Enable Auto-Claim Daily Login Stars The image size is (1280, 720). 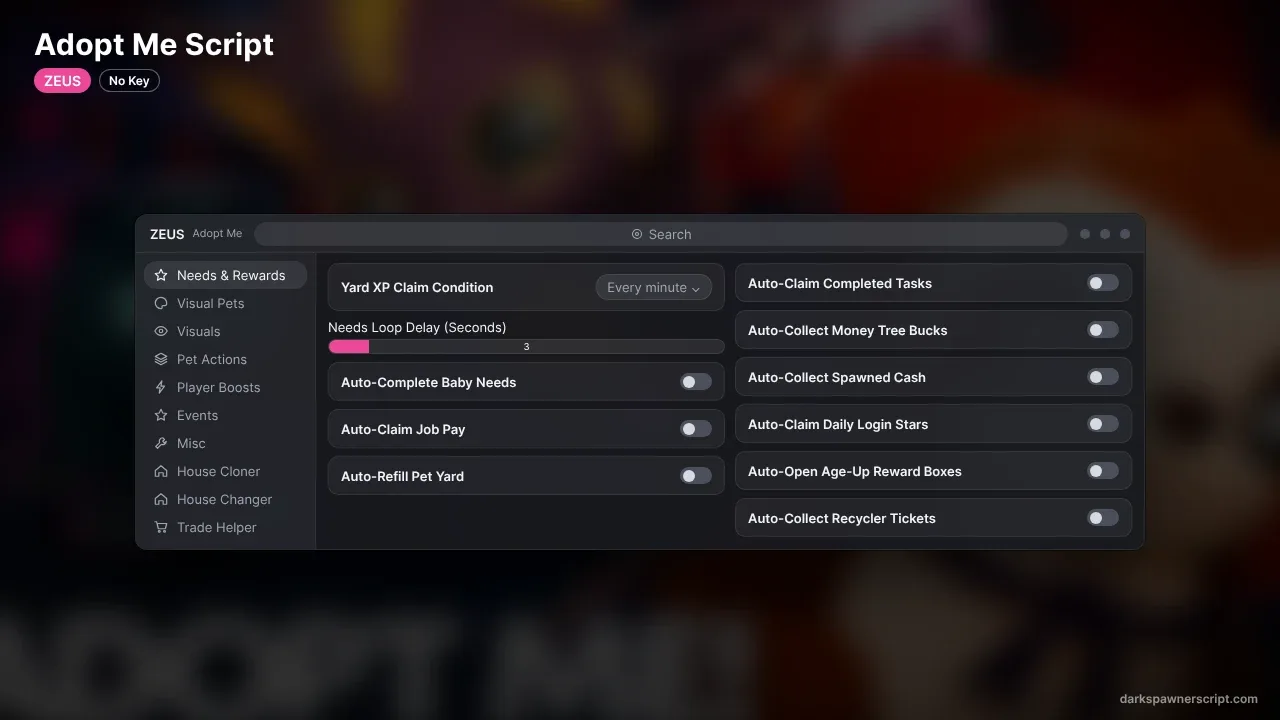[x=1103, y=424]
